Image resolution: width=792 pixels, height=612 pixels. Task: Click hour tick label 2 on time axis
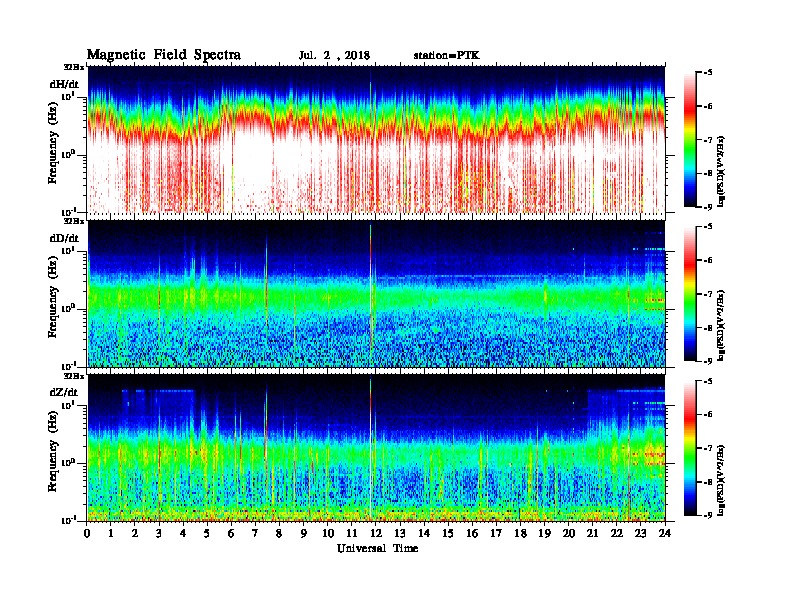(135, 533)
